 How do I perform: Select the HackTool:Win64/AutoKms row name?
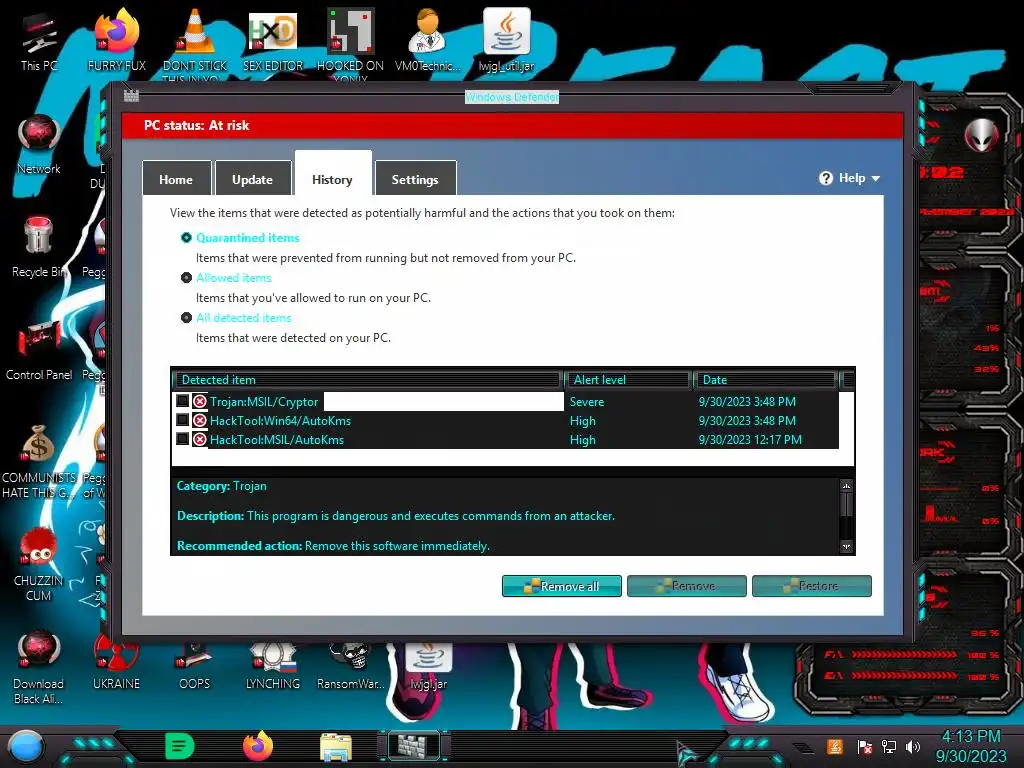tap(280, 421)
